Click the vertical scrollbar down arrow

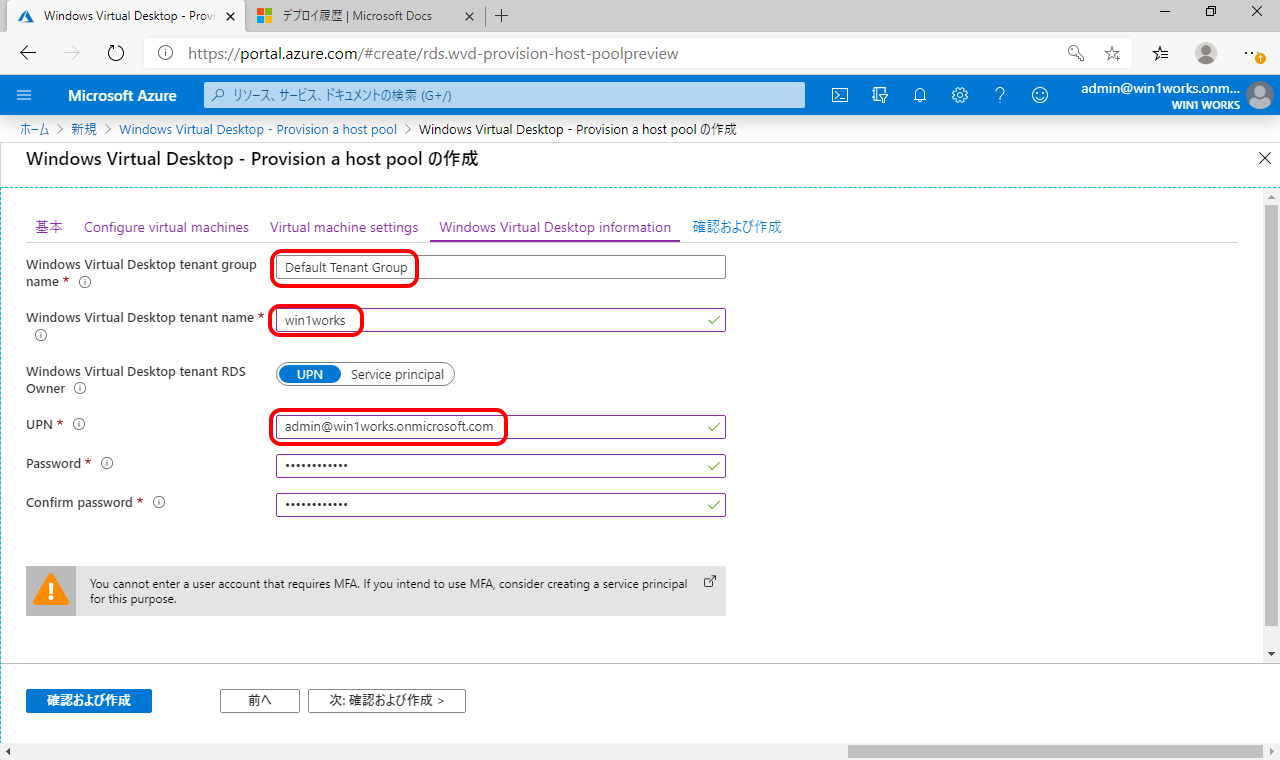1271,654
